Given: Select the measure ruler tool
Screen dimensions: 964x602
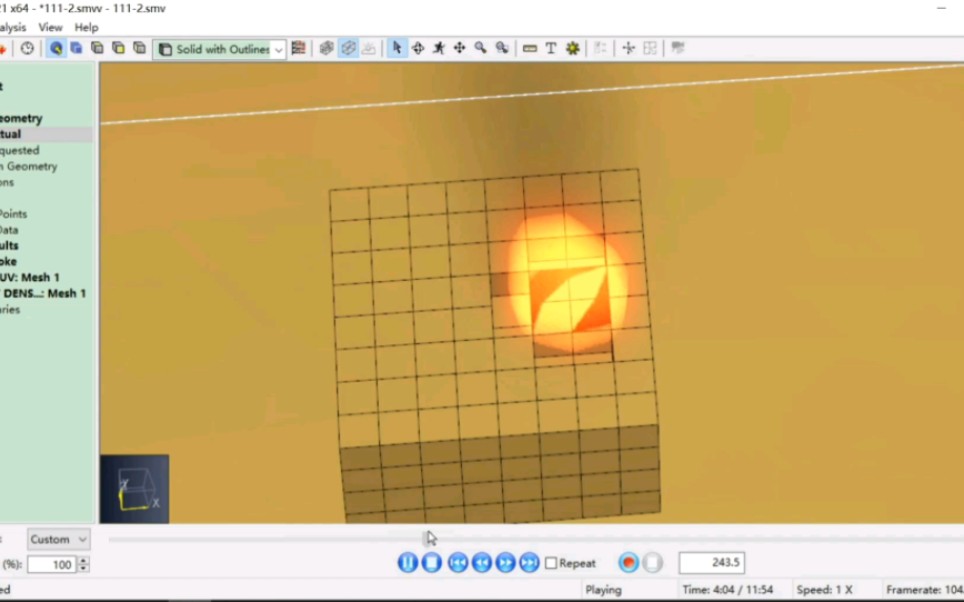Looking at the screenshot, I should 529,48.
